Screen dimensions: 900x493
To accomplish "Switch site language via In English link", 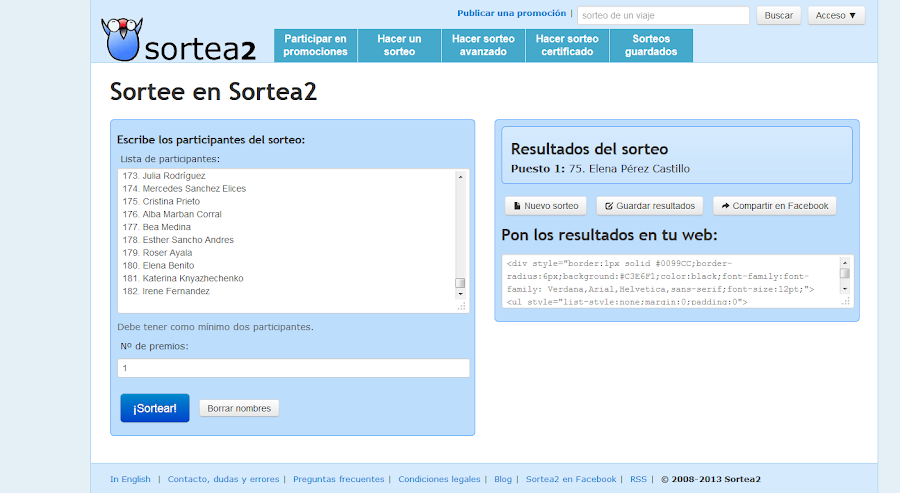I will tap(130, 479).
